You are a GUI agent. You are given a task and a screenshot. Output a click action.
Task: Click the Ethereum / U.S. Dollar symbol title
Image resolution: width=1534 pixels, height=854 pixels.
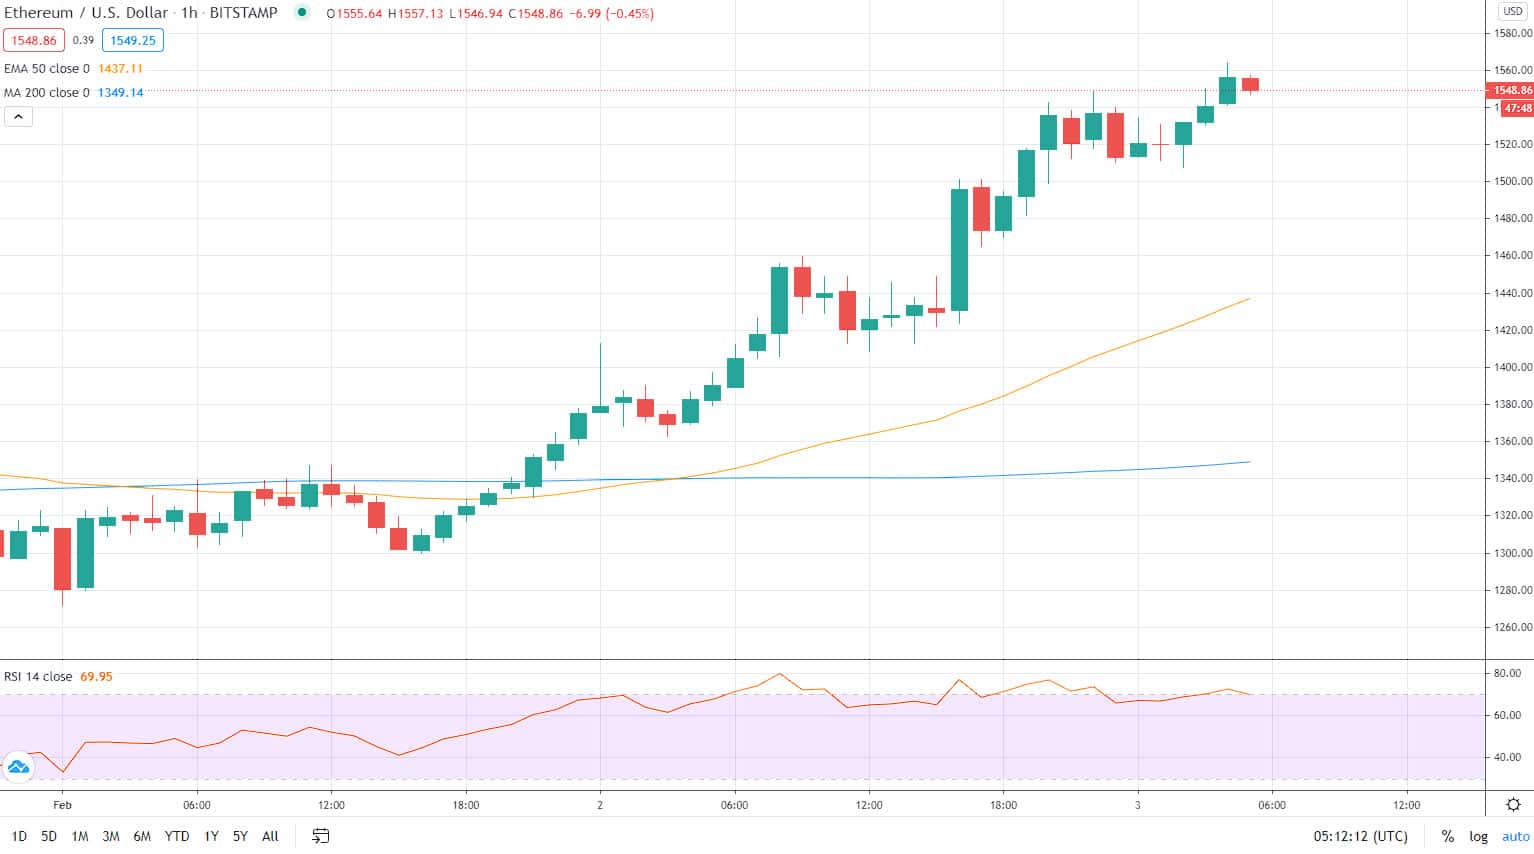tap(88, 13)
